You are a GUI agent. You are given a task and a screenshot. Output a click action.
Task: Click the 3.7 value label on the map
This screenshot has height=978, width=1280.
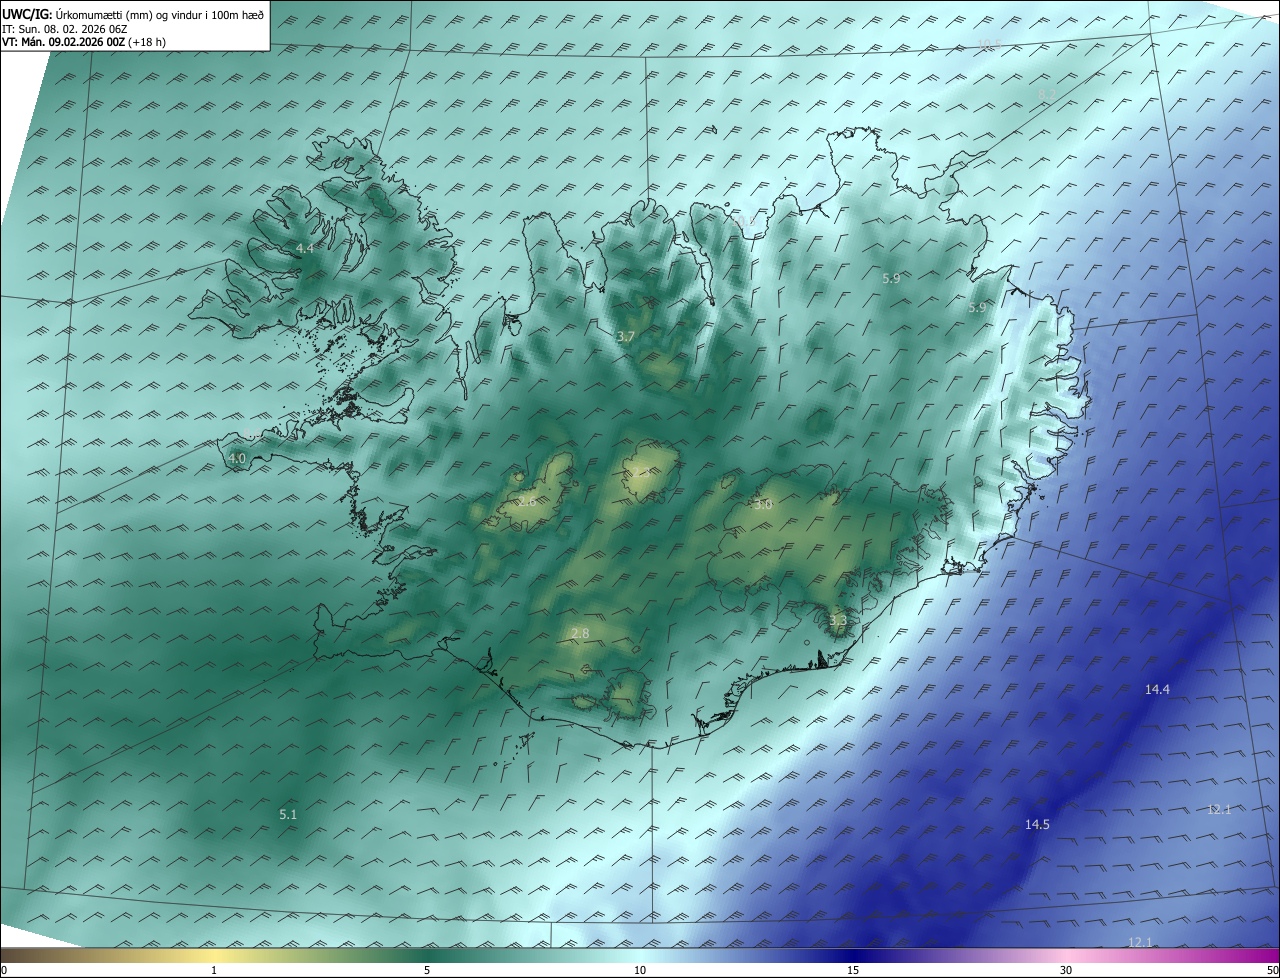626,337
